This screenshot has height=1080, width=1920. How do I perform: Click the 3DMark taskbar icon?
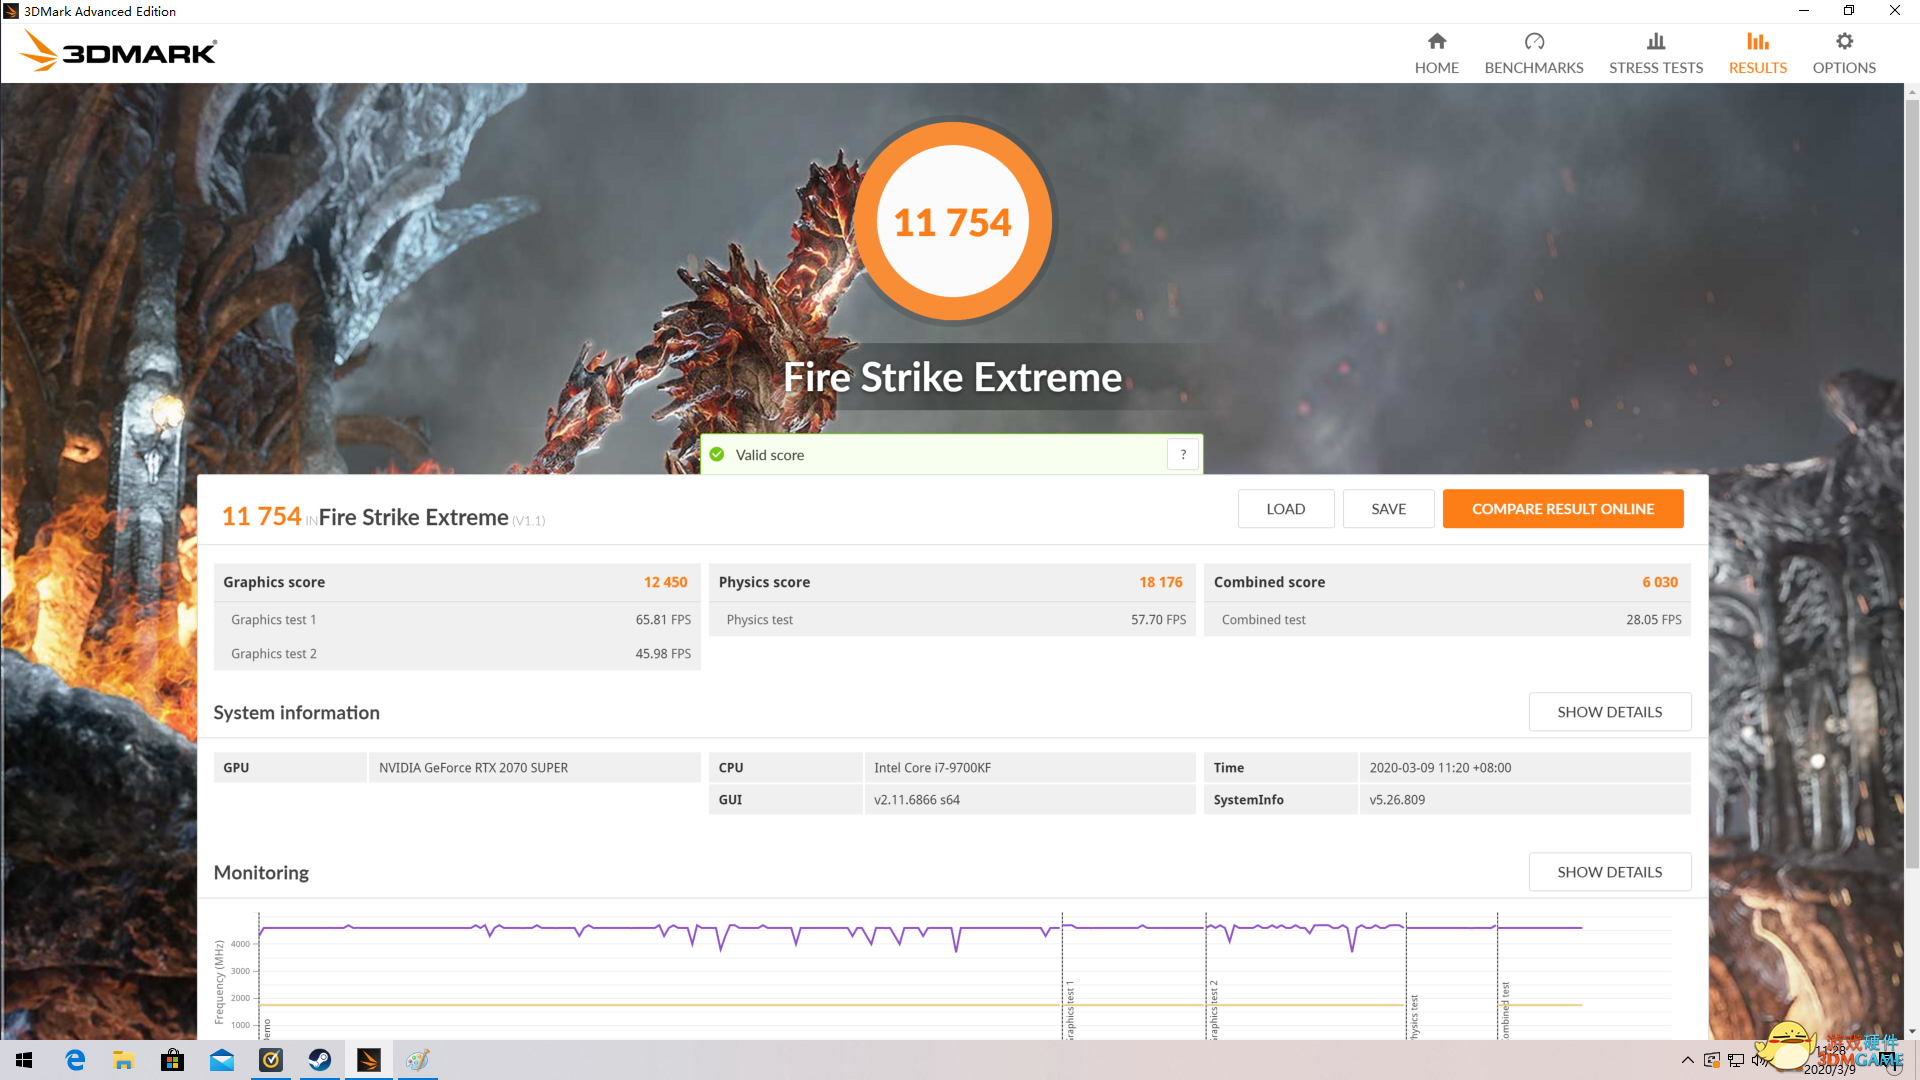click(369, 1060)
